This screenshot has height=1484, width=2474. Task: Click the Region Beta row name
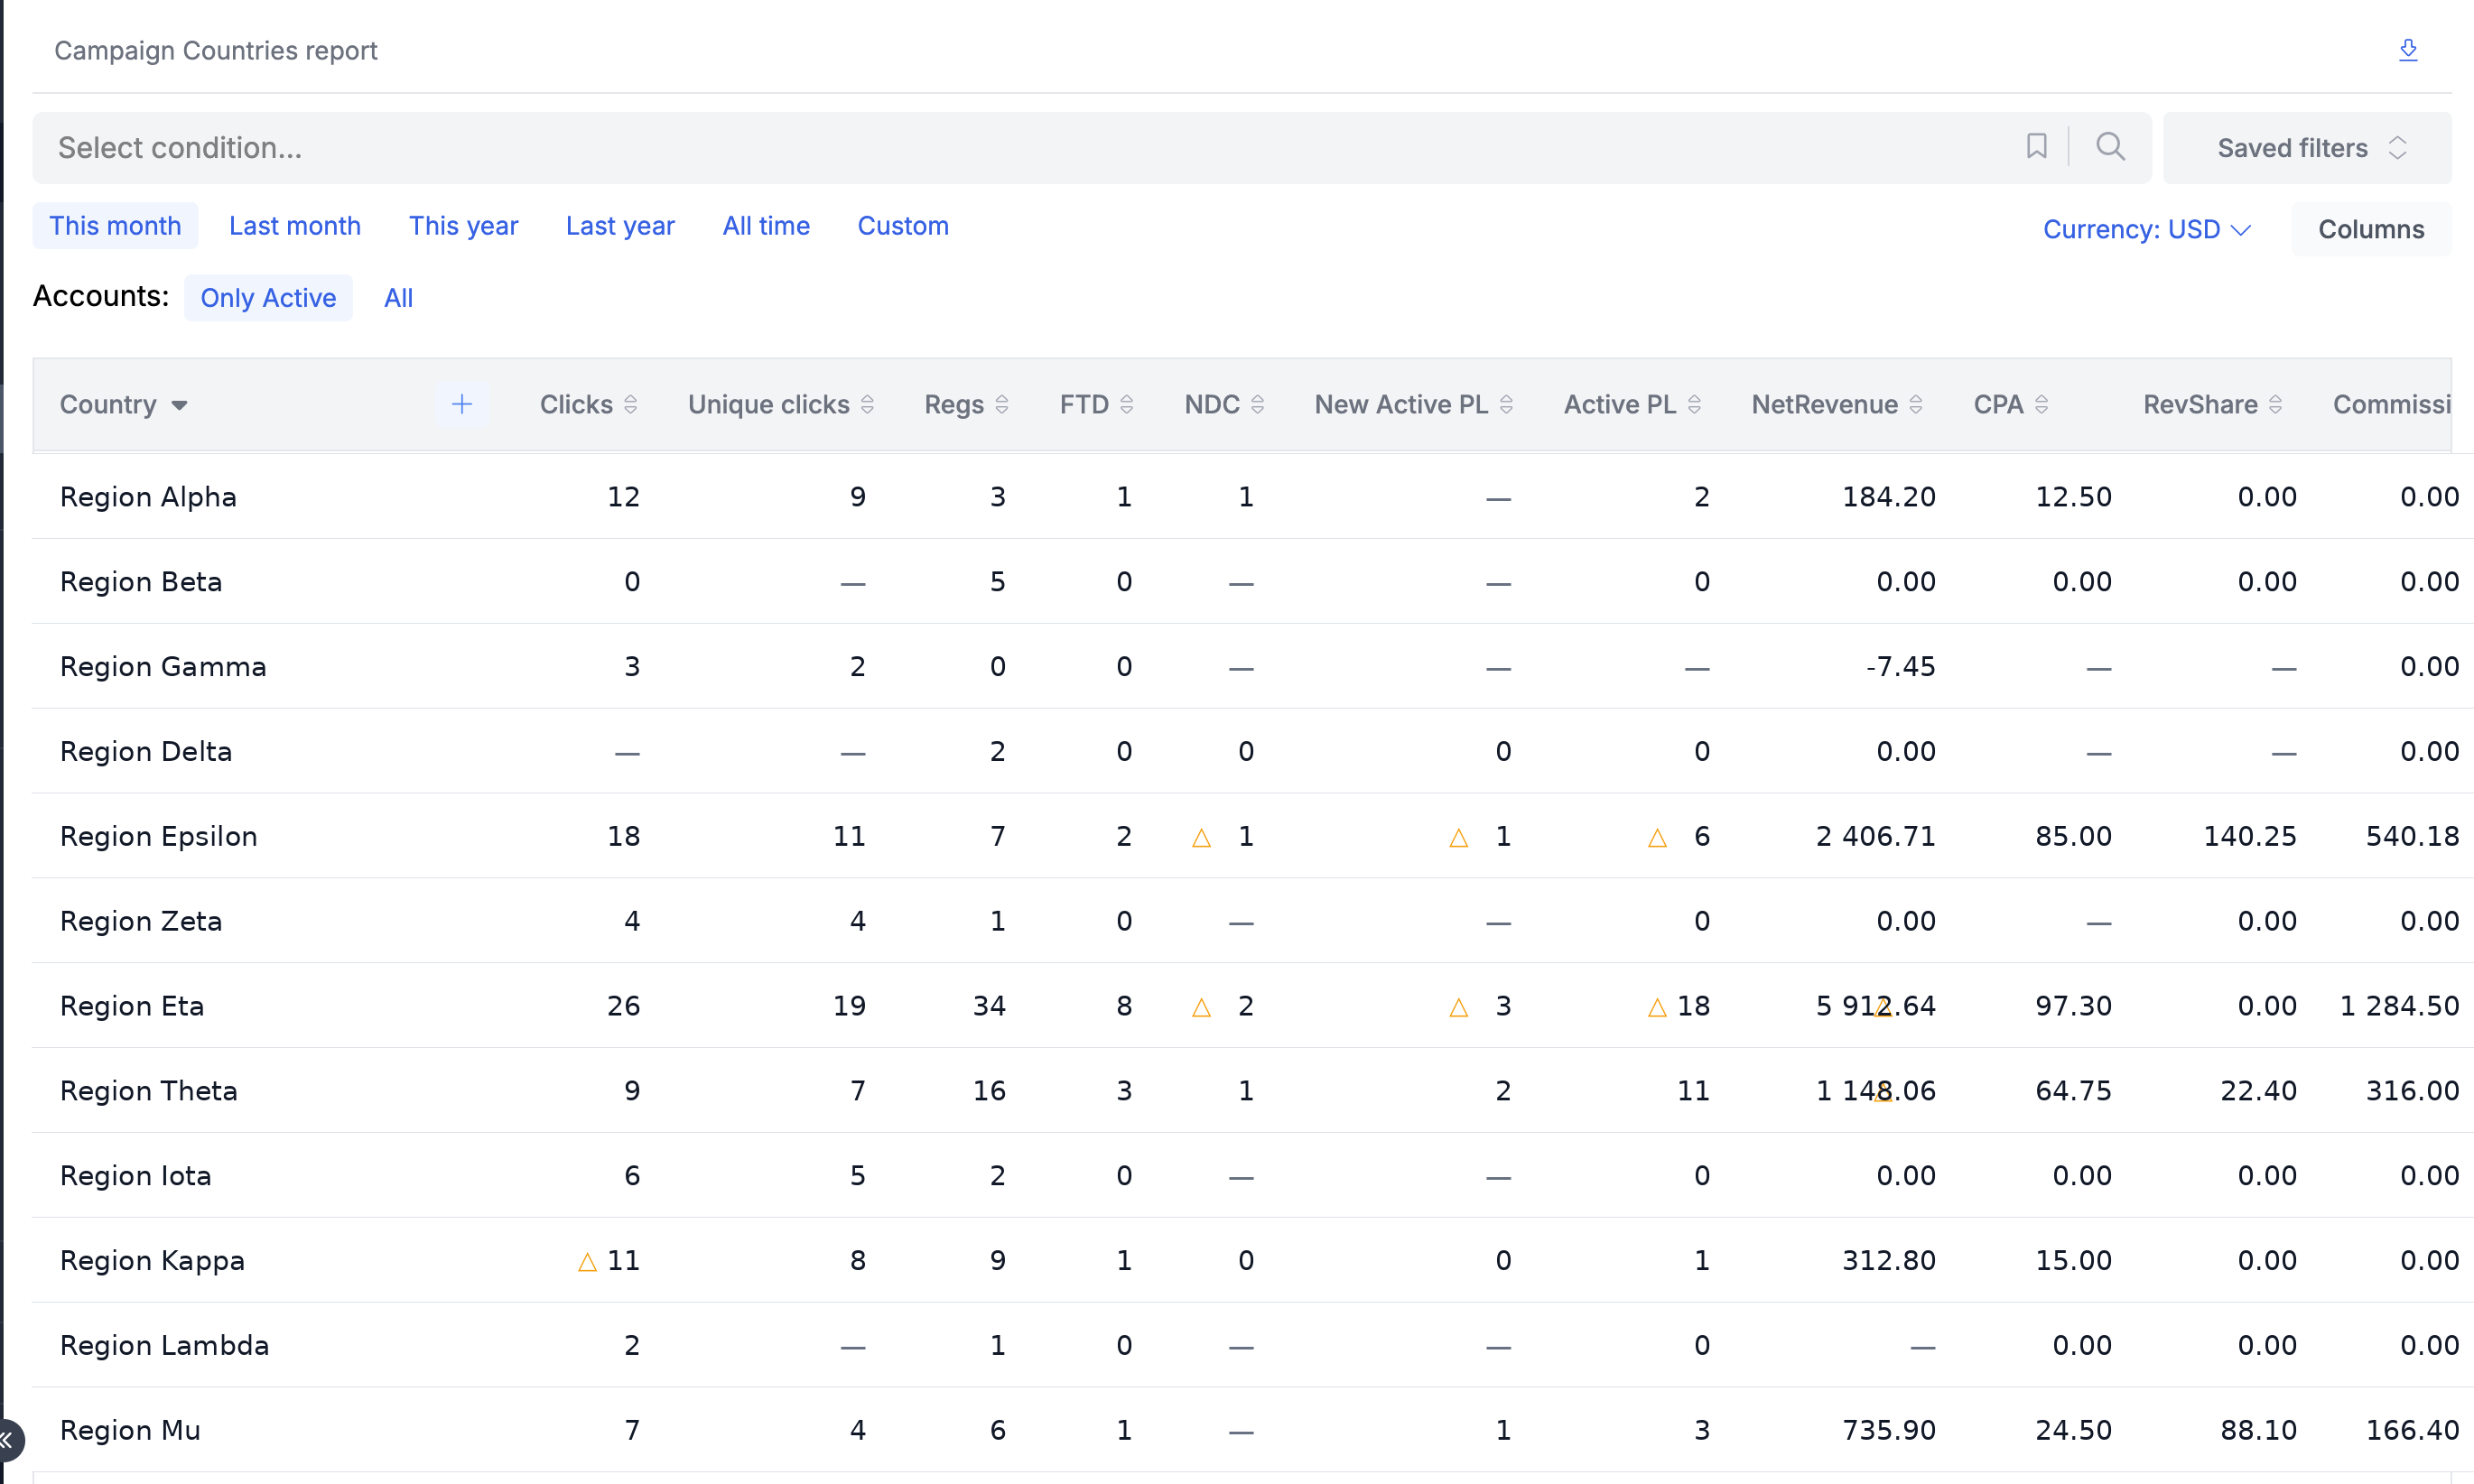141,581
